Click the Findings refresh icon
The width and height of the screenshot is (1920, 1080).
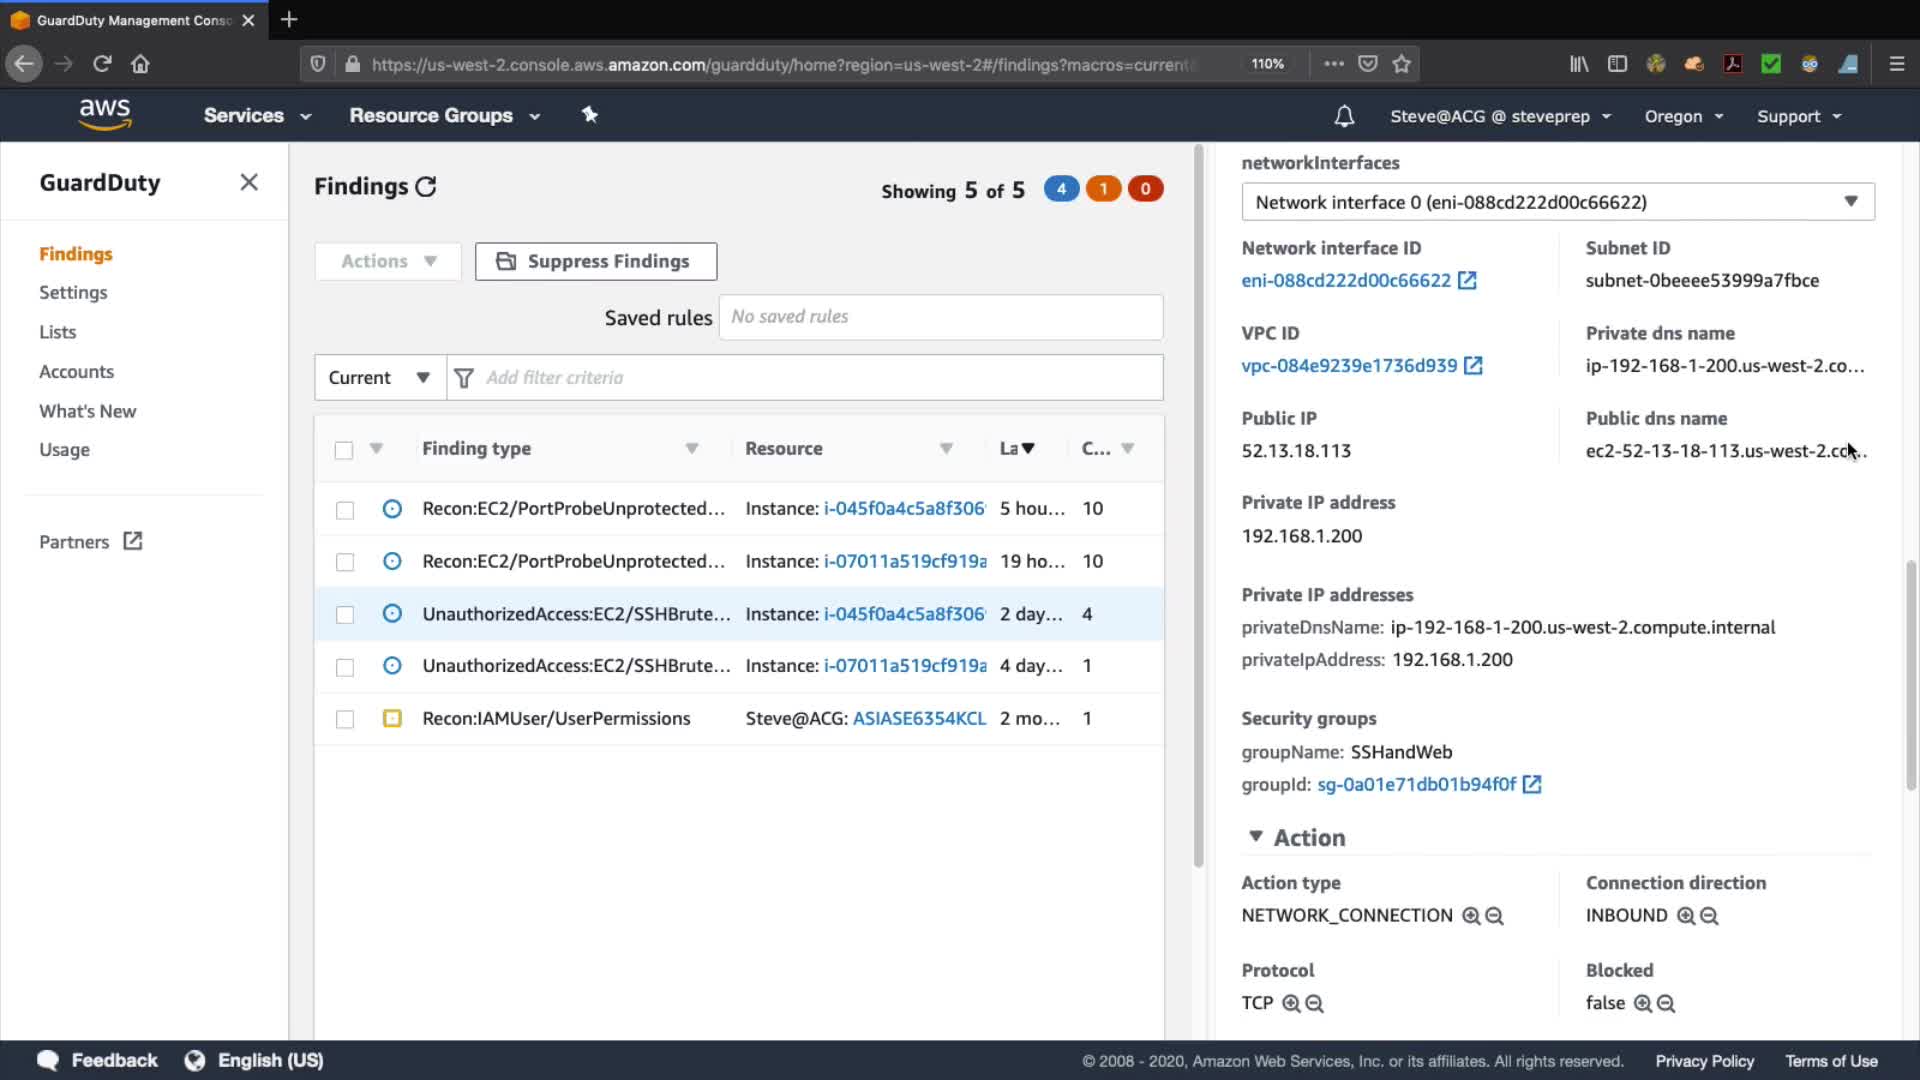pos(426,187)
